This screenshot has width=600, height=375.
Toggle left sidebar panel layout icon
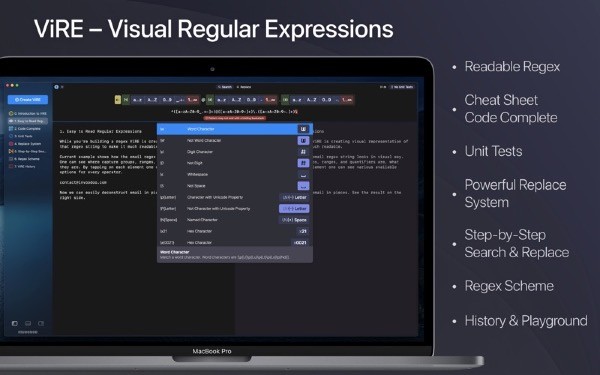pyautogui.click(x=15, y=323)
